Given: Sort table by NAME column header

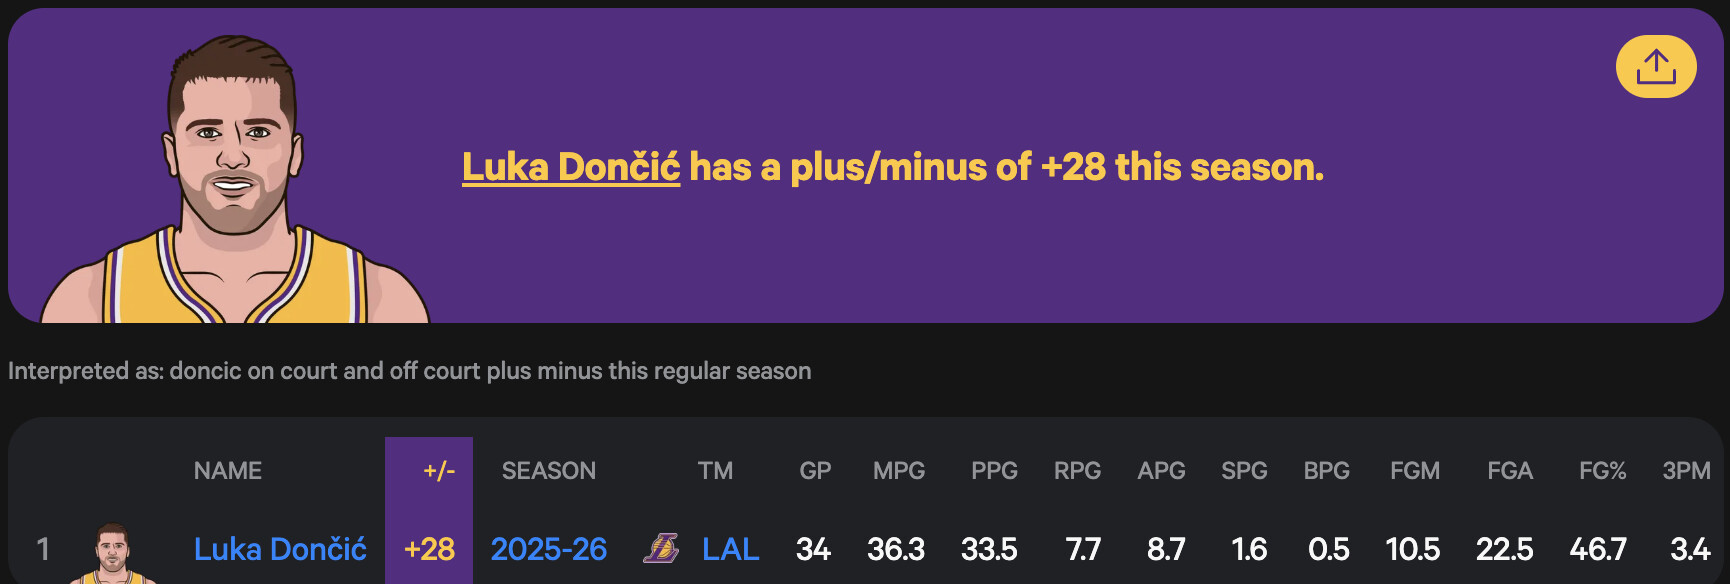Looking at the screenshot, I should point(228,471).
